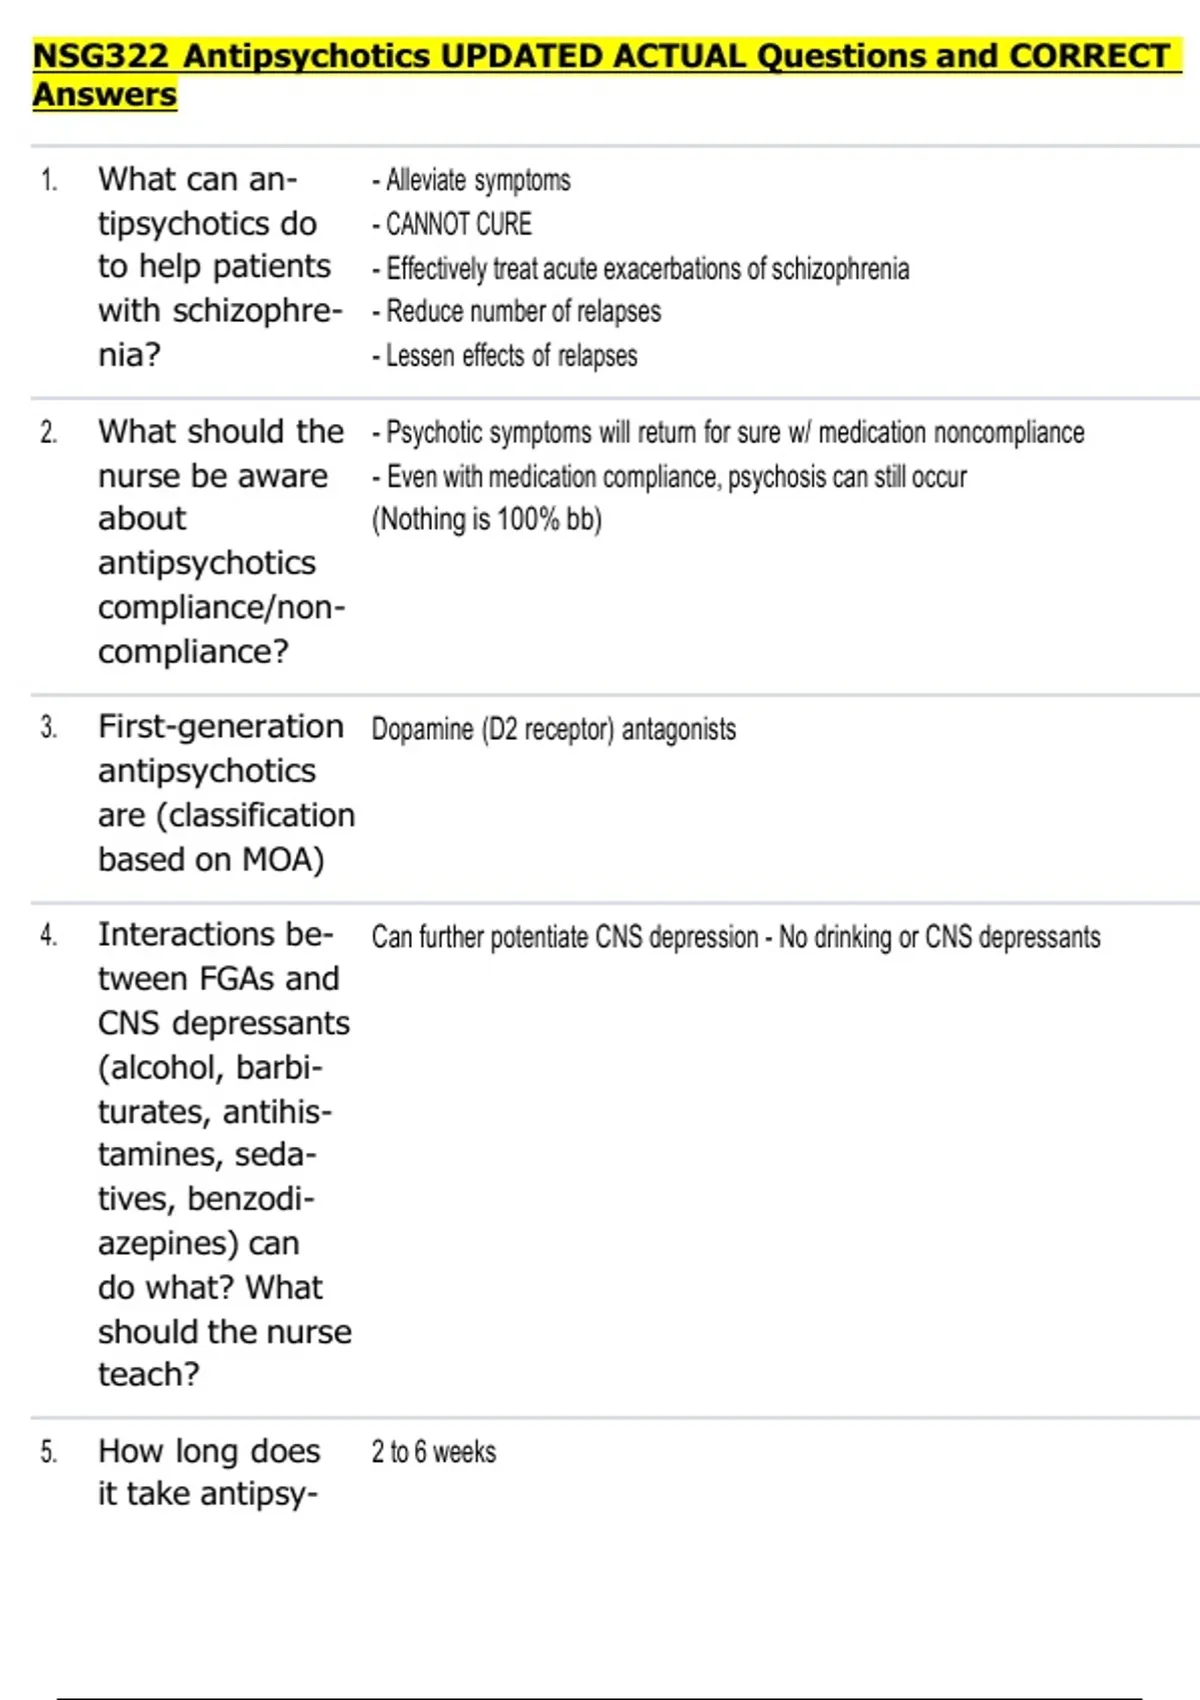Click the question about helping schizophrenia patients

(x=219, y=266)
